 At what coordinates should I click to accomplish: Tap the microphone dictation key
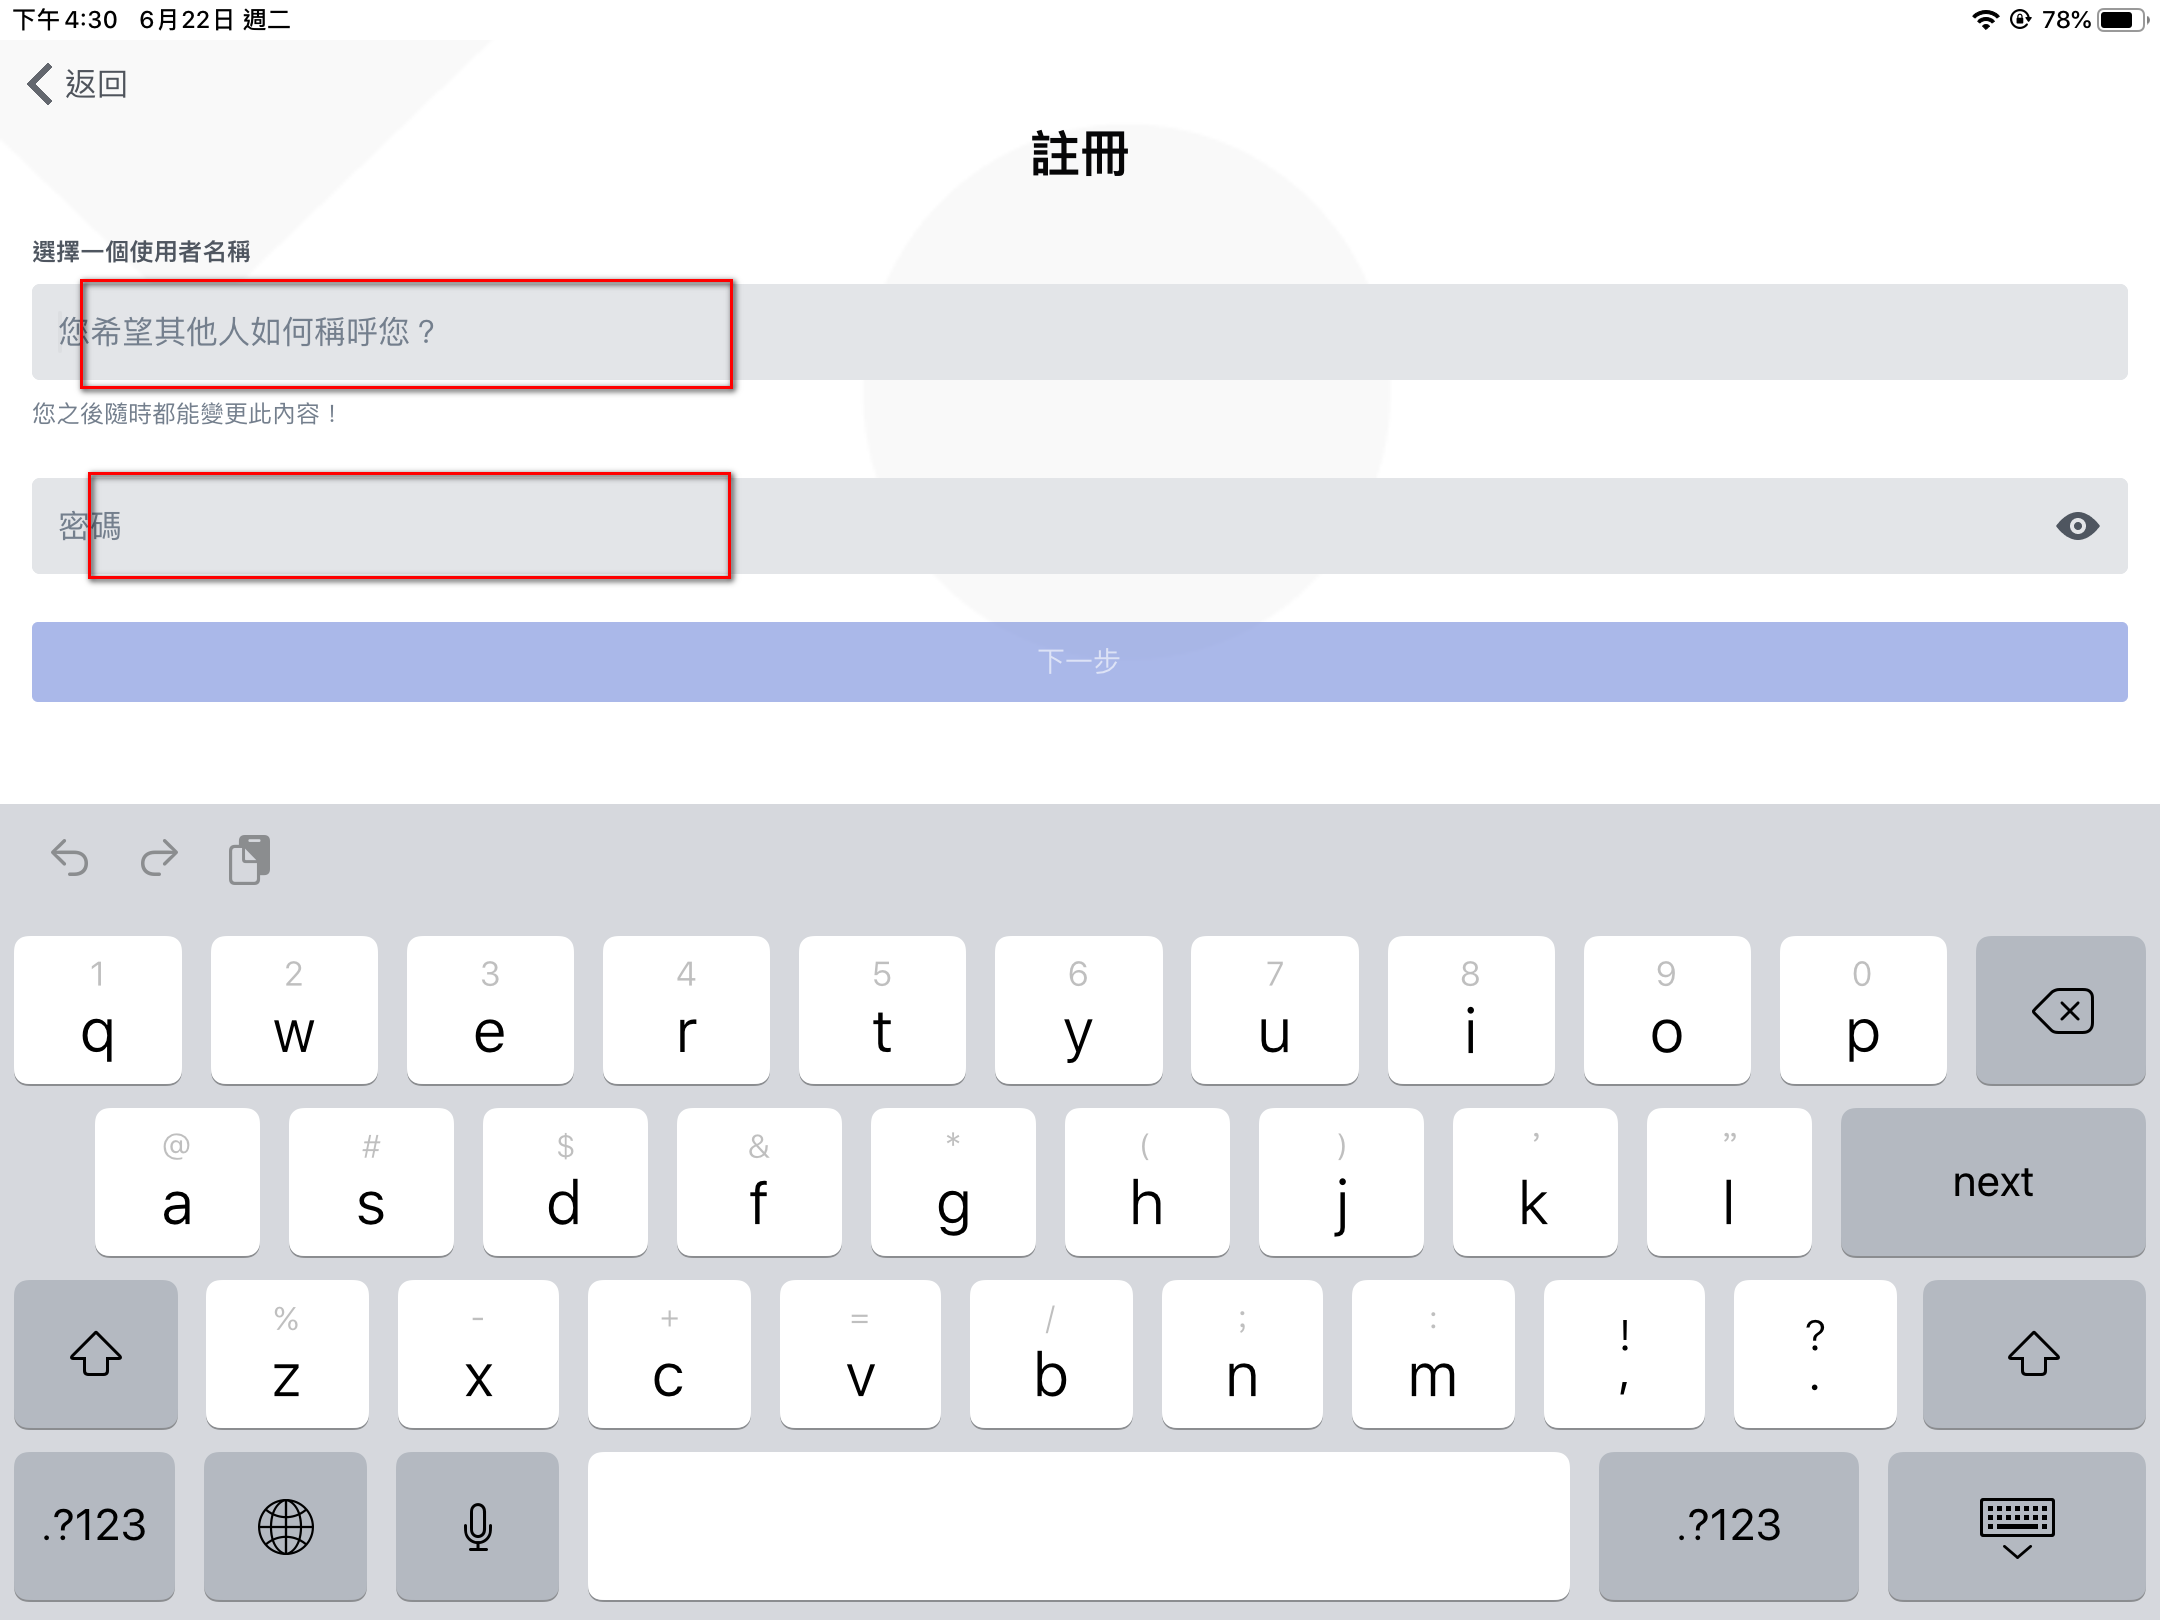[477, 1526]
